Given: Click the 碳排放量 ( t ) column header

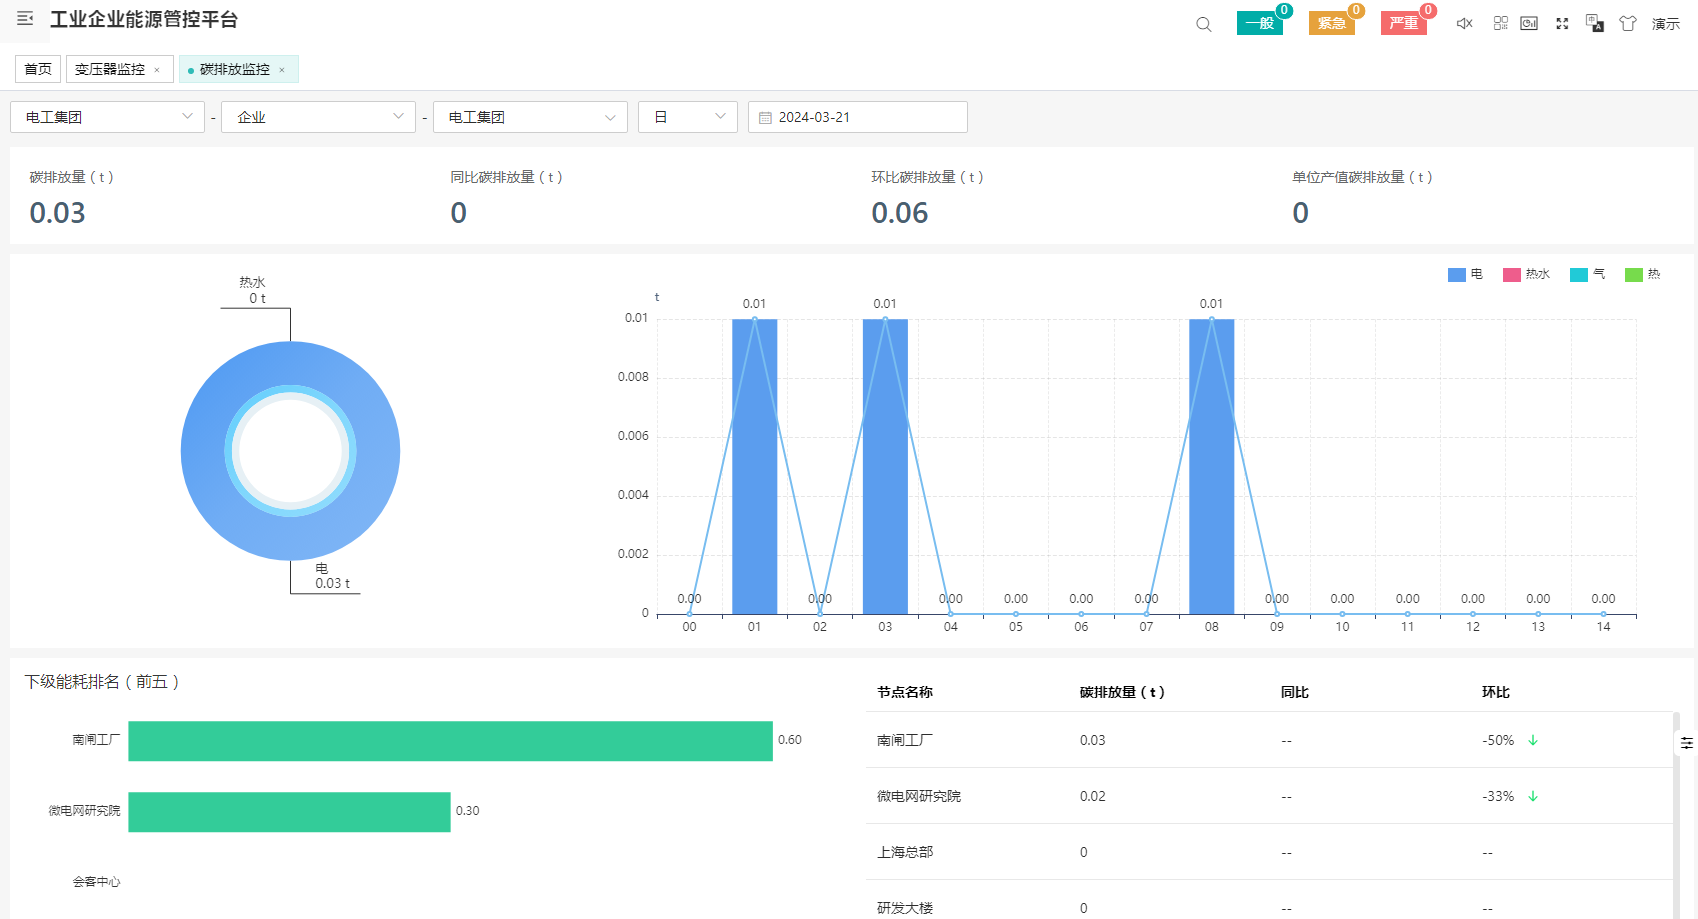Looking at the screenshot, I should 1122,692.
